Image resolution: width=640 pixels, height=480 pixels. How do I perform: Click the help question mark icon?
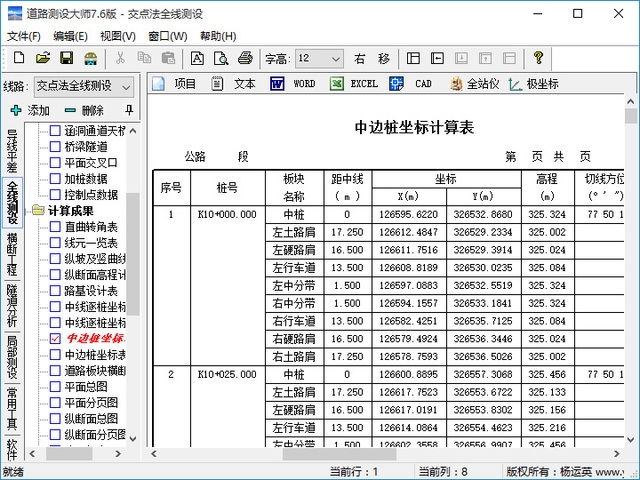click(538, 59)
